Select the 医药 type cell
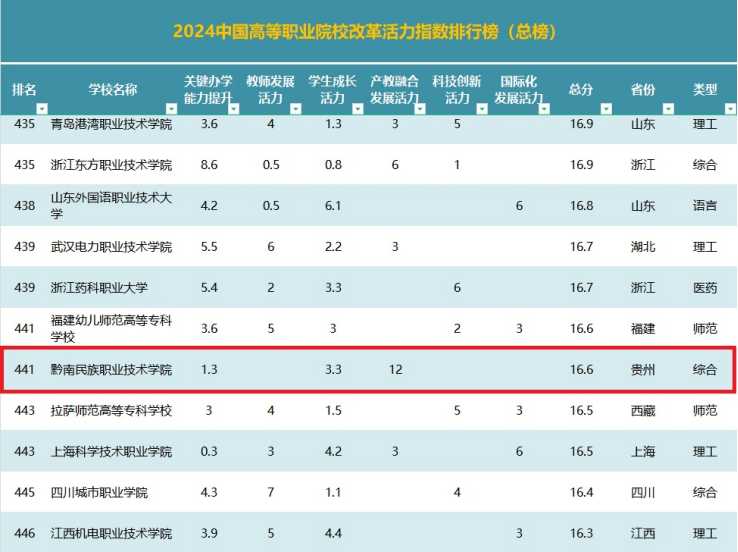Image resolution: width=738 pixels, height=552 pixels. pyautogui.click(x=704, y=288)
